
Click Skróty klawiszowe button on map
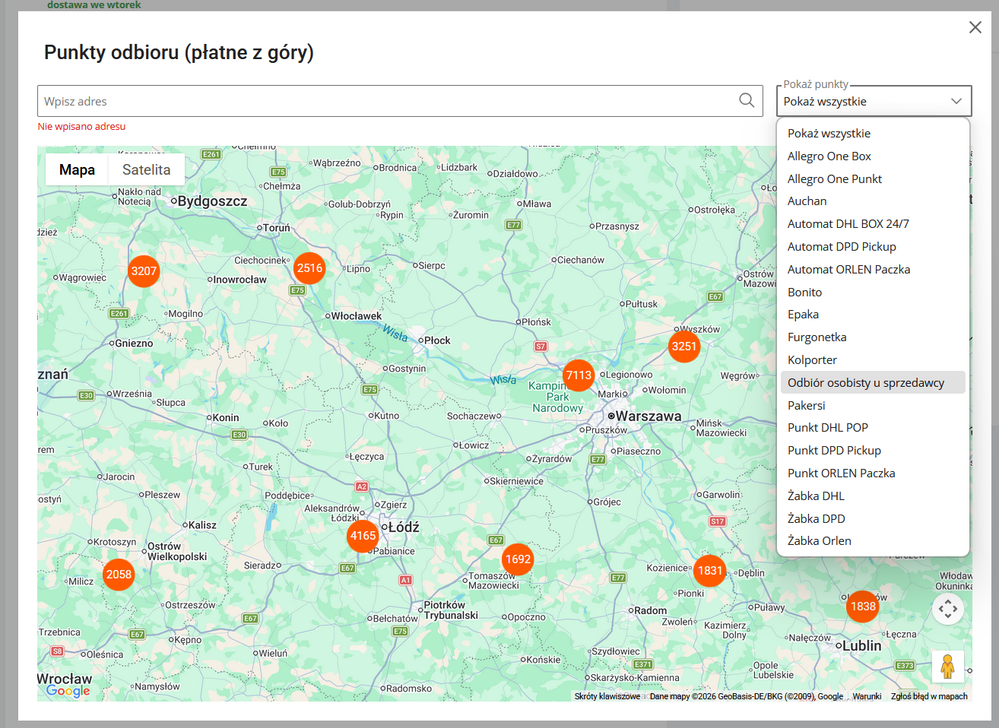pos(607,696)
